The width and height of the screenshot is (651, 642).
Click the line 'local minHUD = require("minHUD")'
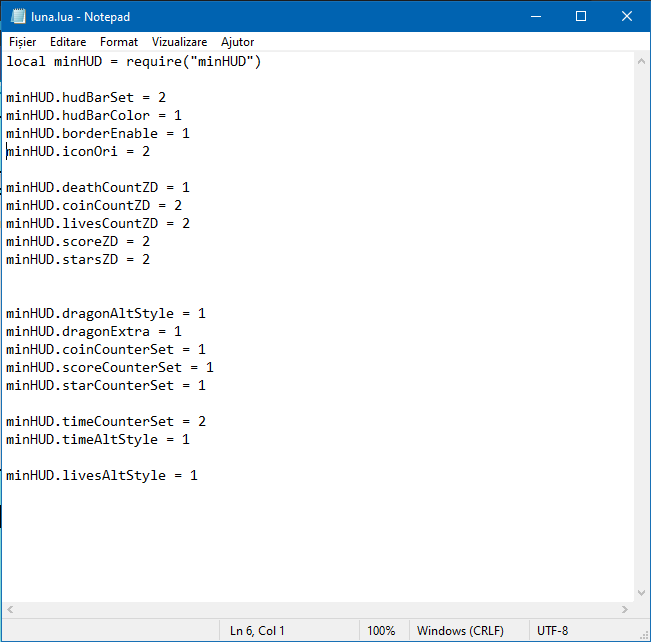pyautogui.click(x=134, y=61)
